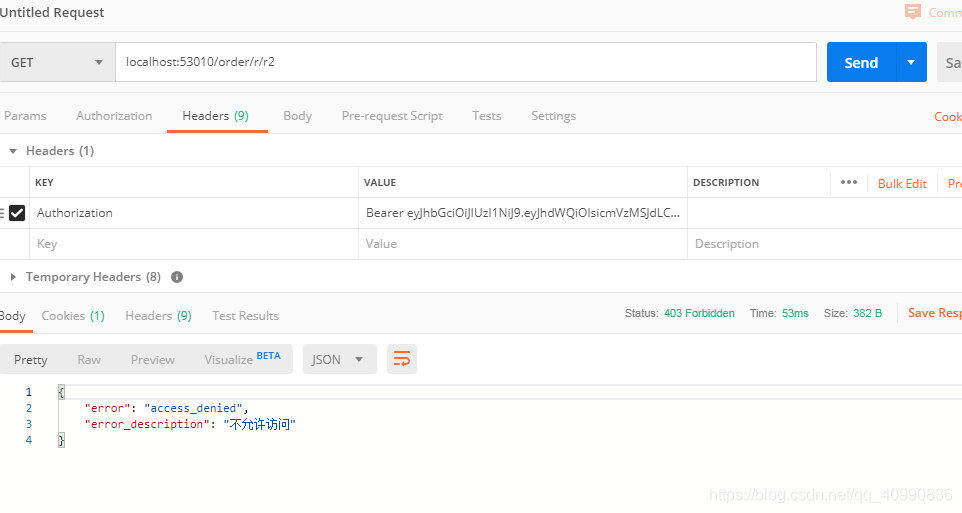Screen dimensions: 962x513
Task: Click the empty Description input field
Action: coord(825,244)
